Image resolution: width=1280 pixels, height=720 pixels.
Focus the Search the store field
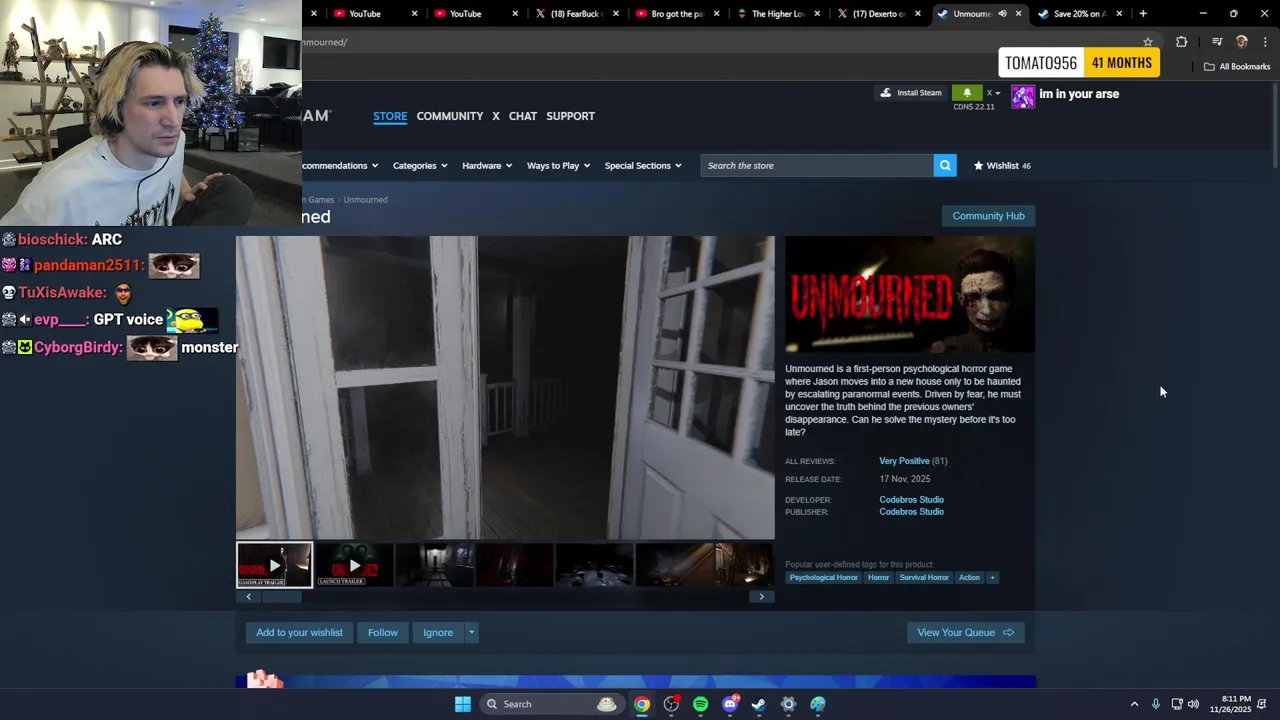pos(818,165)
